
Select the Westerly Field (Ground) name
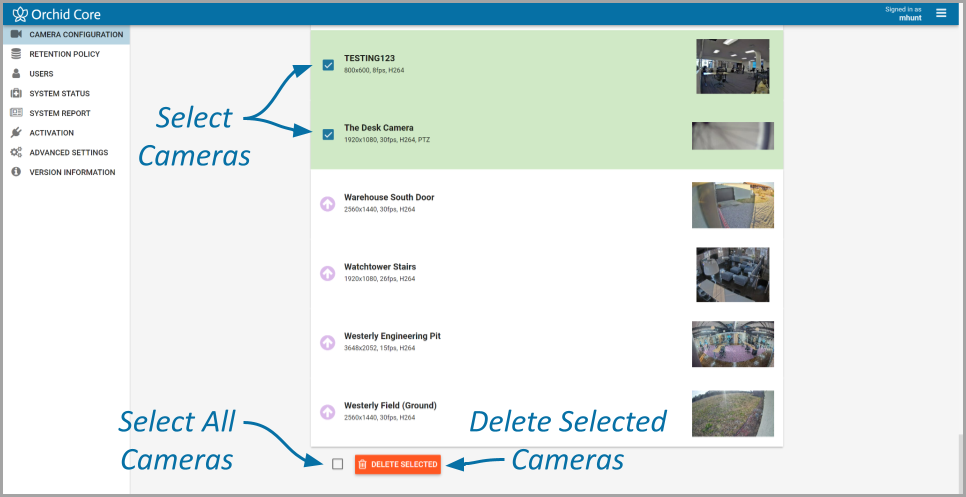point(390,405)
